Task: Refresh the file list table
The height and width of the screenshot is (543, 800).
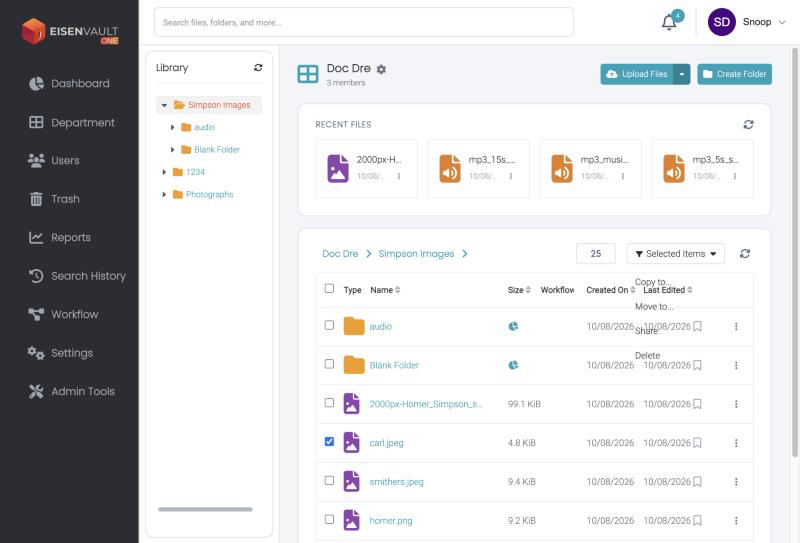Action: (744, 254)
